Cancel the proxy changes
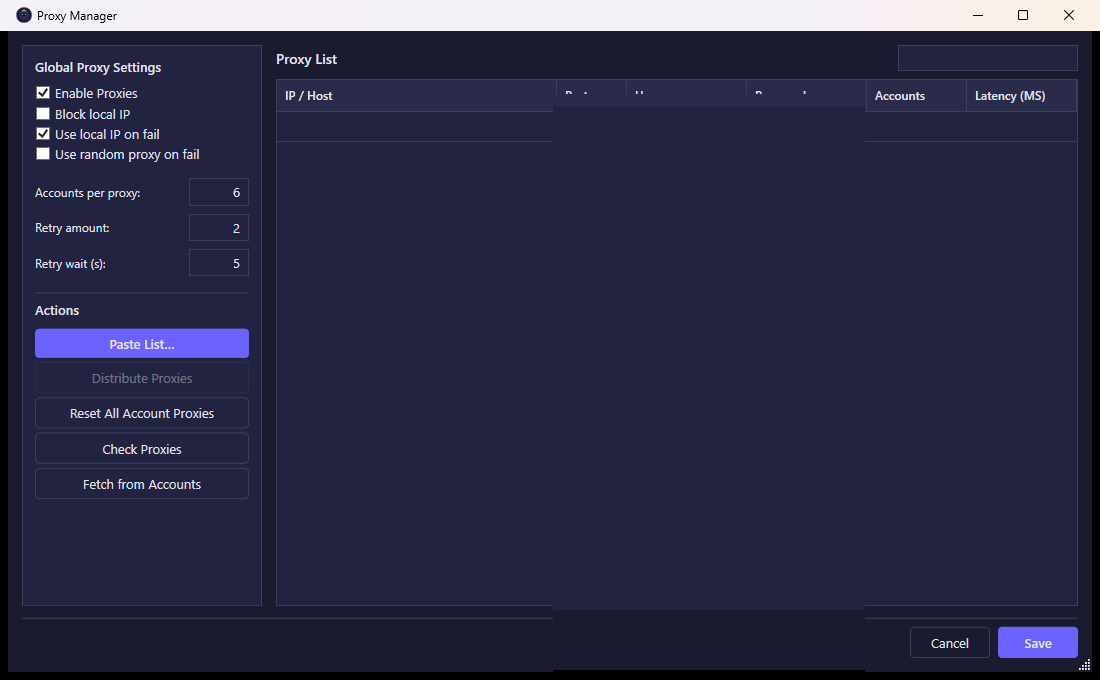 950,643
